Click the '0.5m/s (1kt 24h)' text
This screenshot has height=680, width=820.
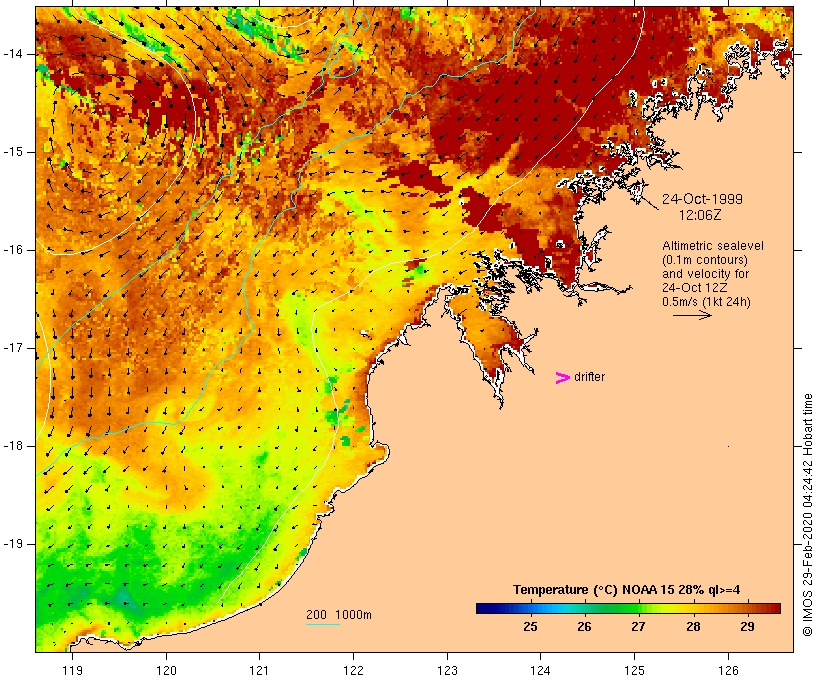707,302
